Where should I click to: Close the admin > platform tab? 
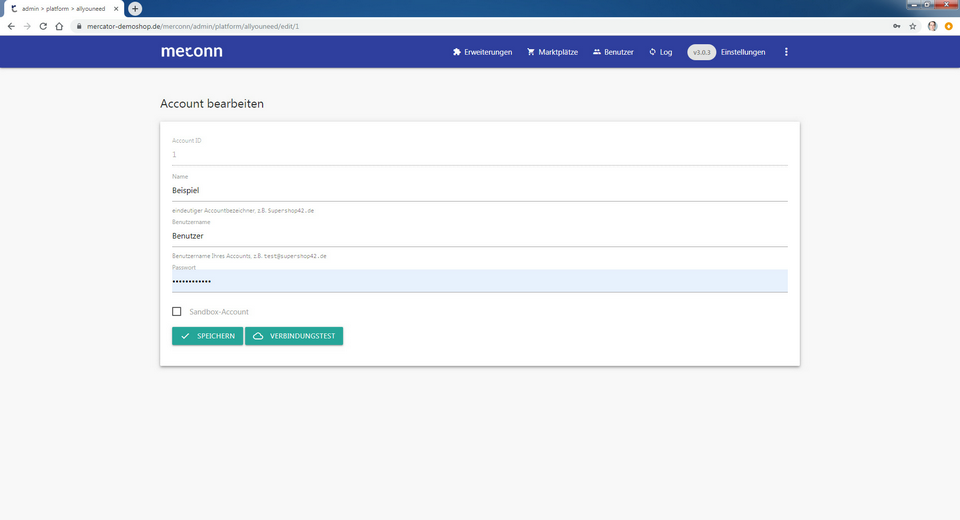pyautogui.click(x=116, y=9)
